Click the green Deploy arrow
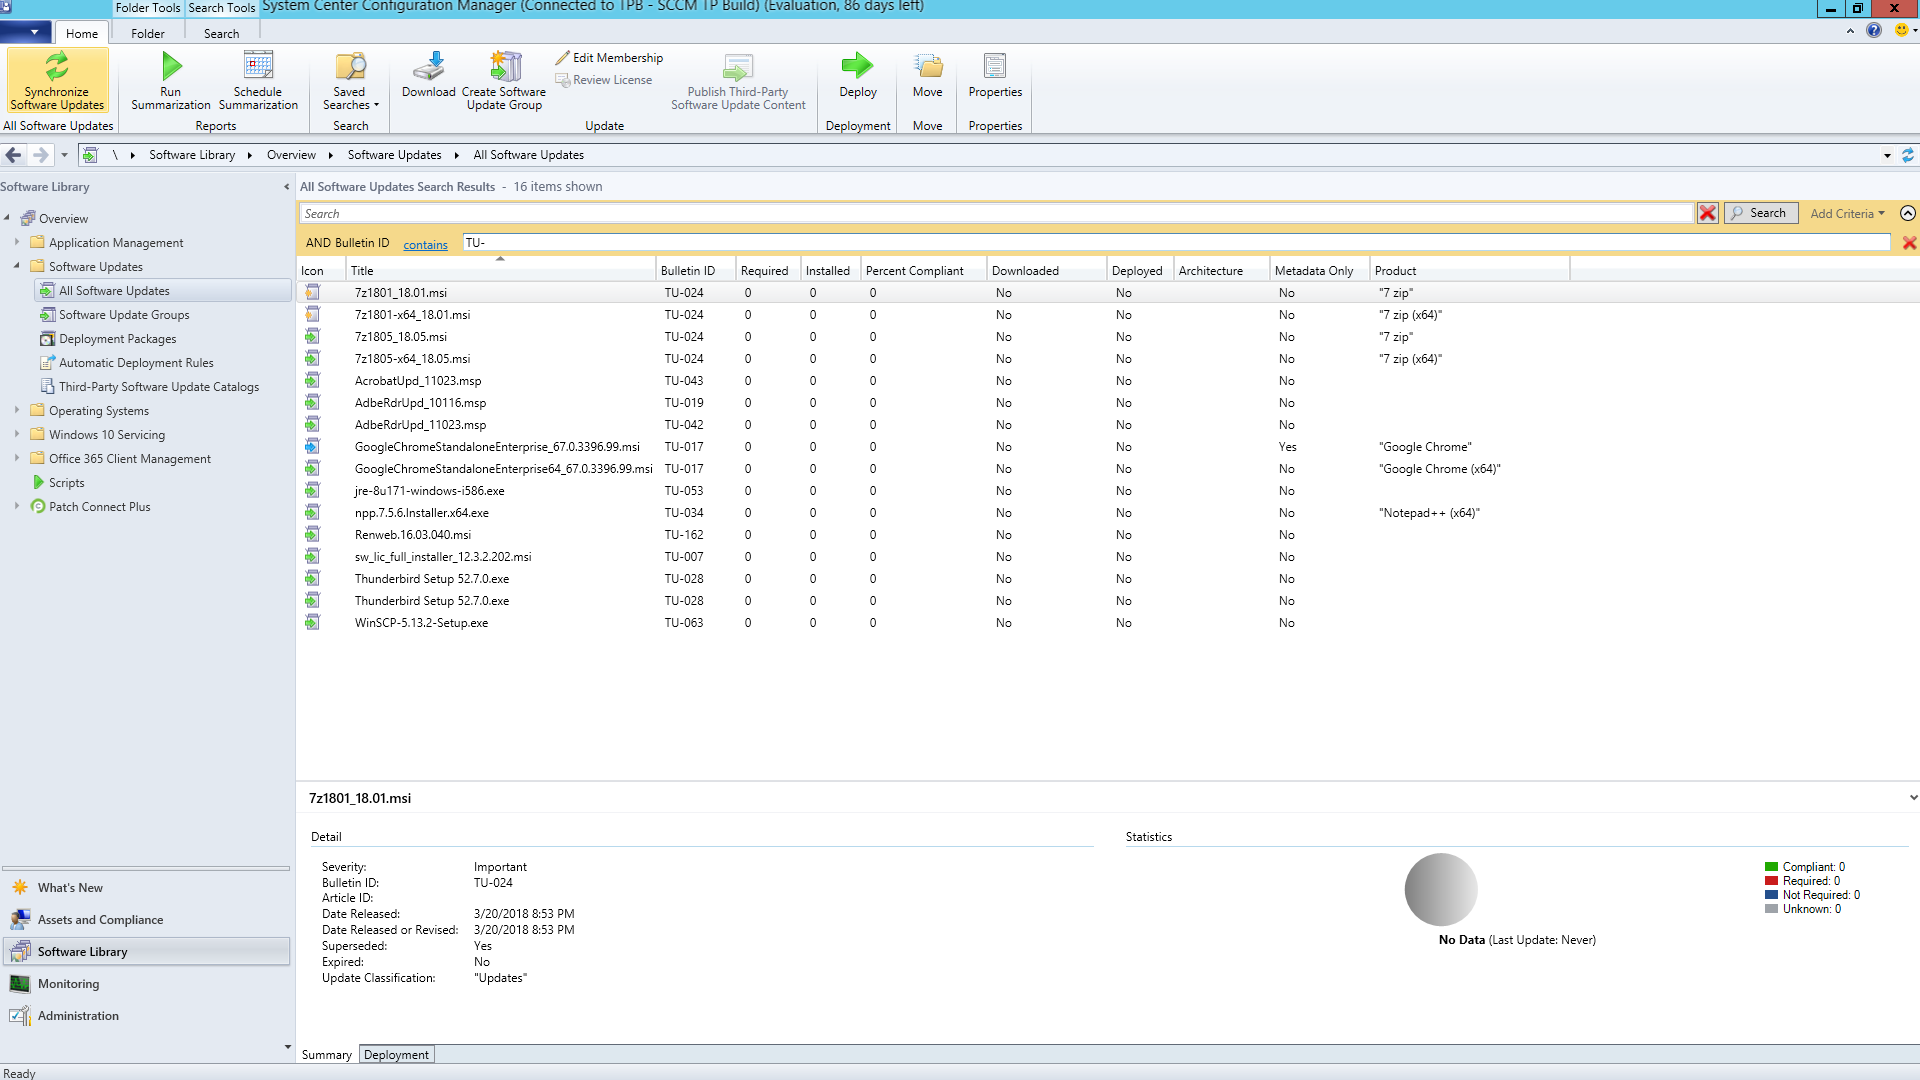 pos(857,67)
